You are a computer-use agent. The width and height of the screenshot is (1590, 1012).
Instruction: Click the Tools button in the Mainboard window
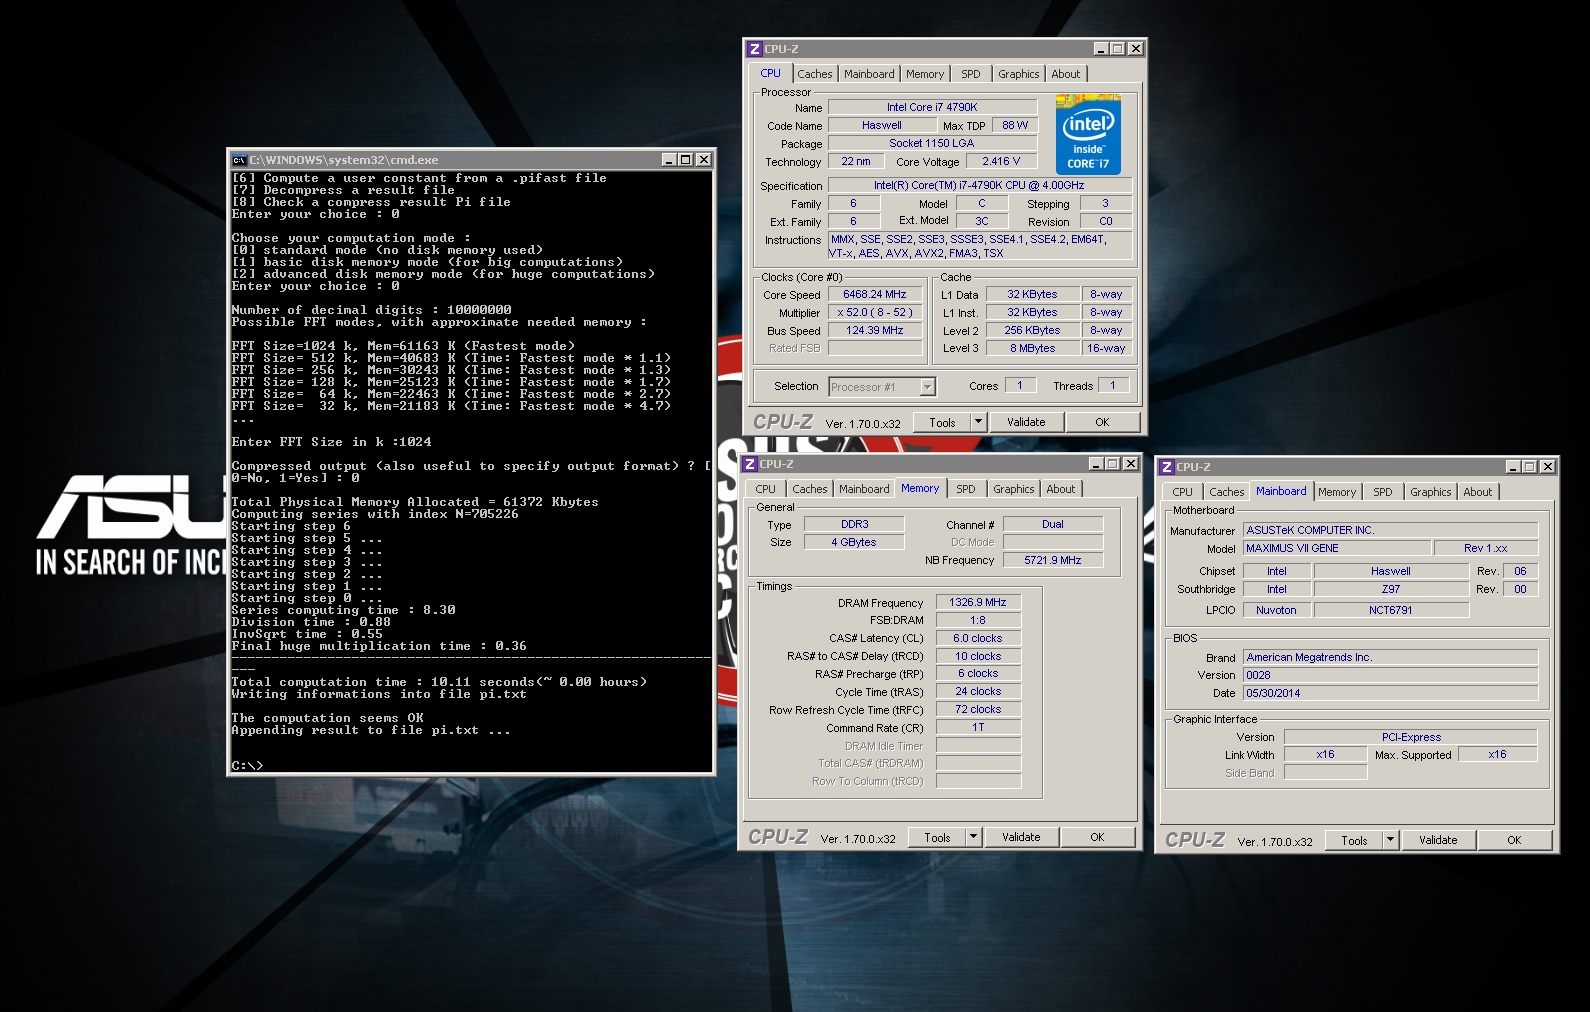pyautogui.click(x=1354, y=840)
